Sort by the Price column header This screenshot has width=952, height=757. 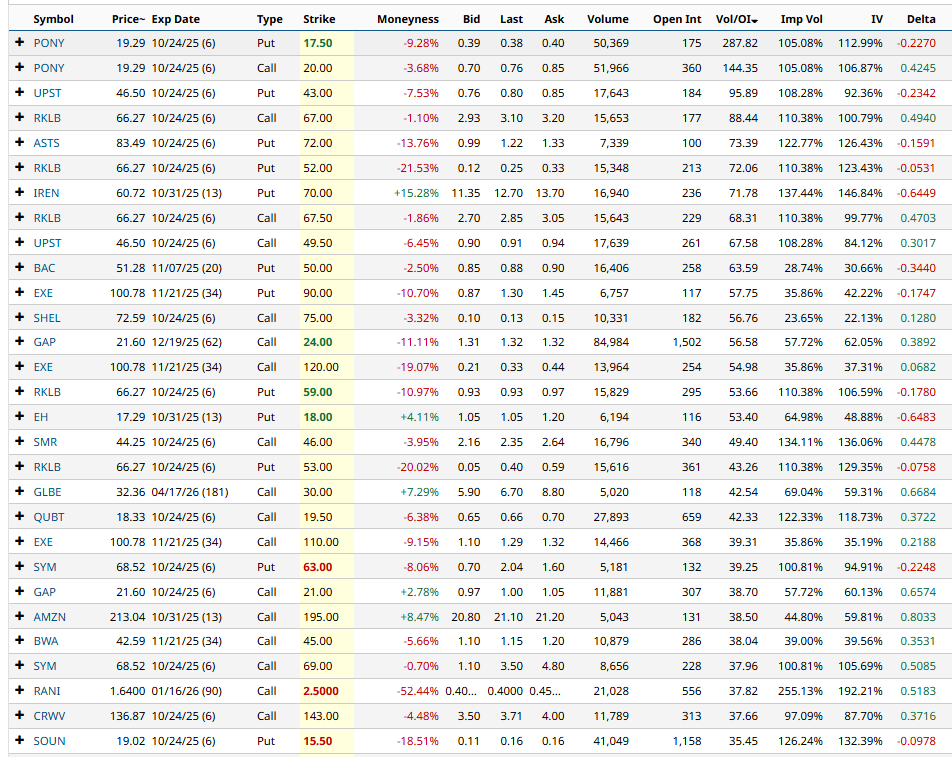coord(128,19)
